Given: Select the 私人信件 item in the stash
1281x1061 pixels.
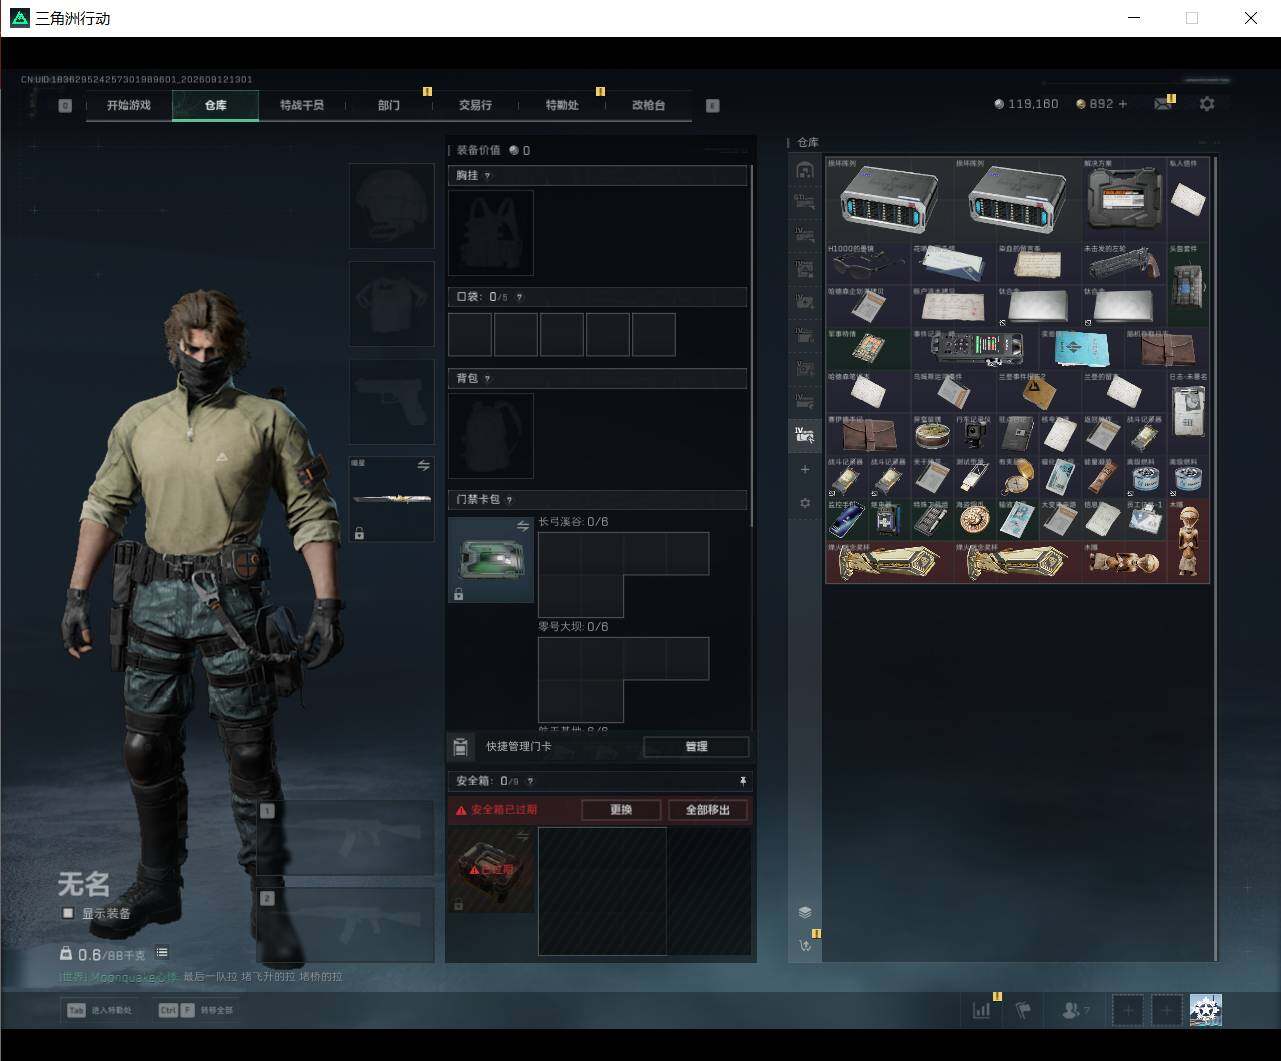Looking at the screenshot, I should (x=1188, y=199).
